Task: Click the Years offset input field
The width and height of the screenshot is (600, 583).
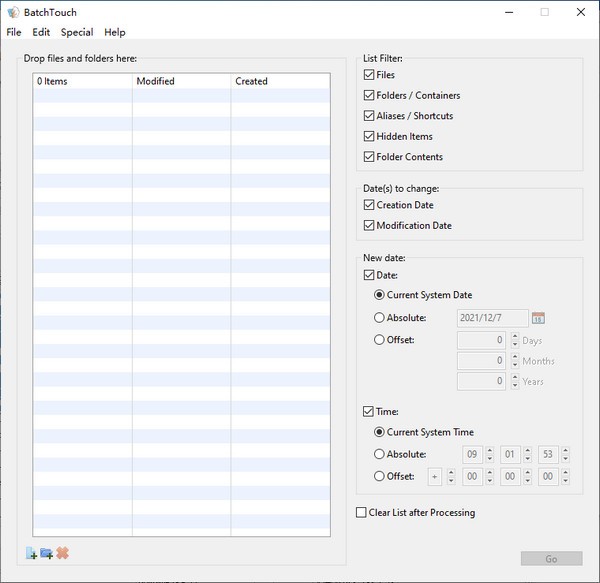Action: click(481, 381)
